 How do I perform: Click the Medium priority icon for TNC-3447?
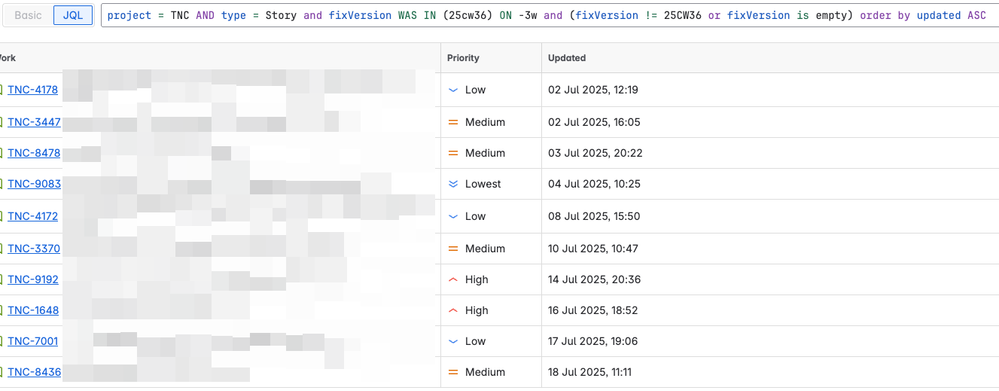pyautogui.click(x=454, y=122)
